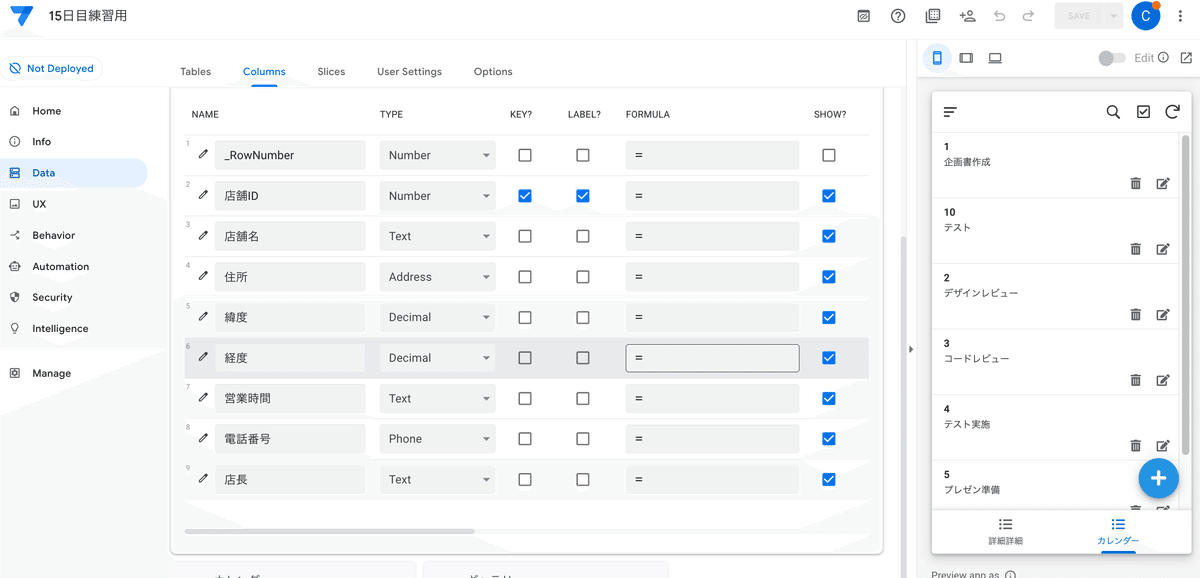Open type dropdown for 電話番号 column
Viewport: 1200px width, 578px height.
tap(437, 439)
